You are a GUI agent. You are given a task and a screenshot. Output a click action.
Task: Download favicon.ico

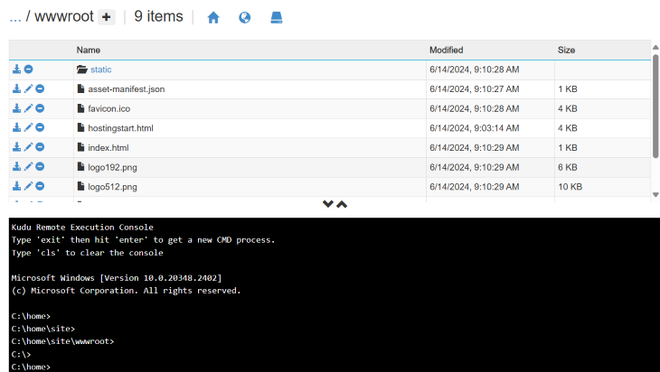point(16,108)
